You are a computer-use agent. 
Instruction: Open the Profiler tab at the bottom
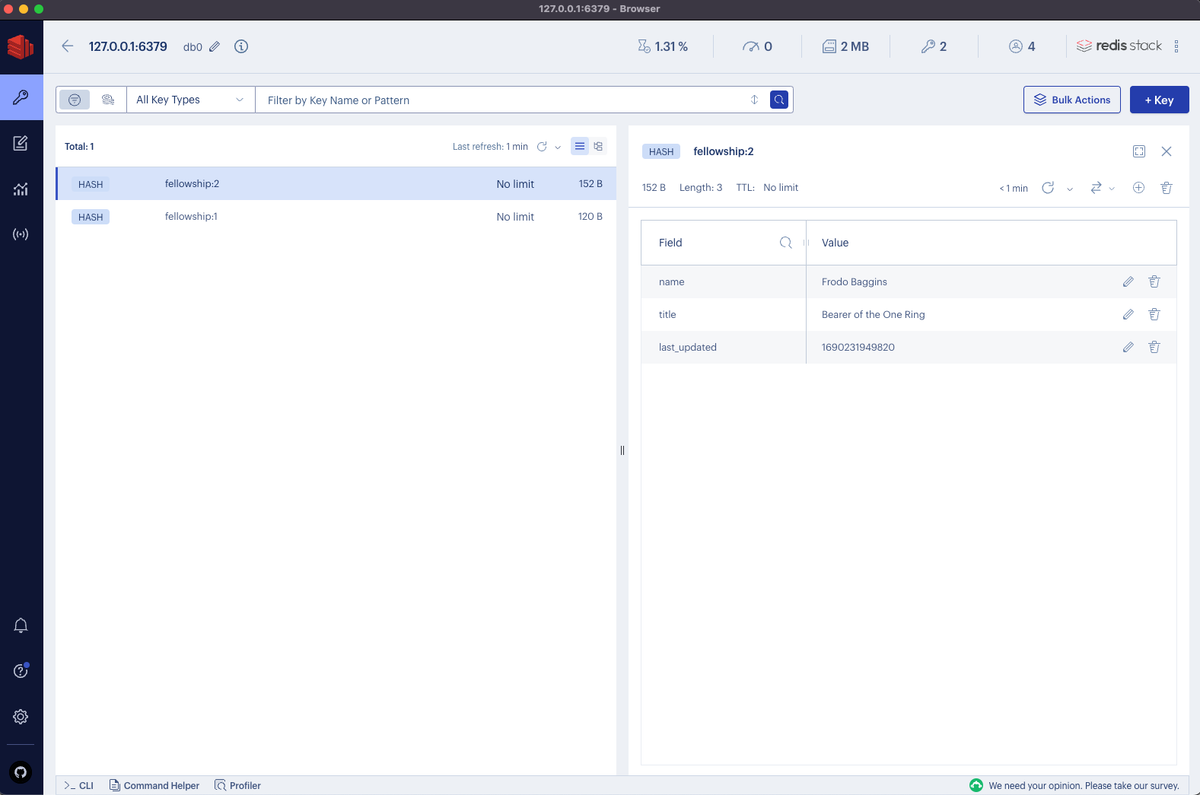point(237,785)
